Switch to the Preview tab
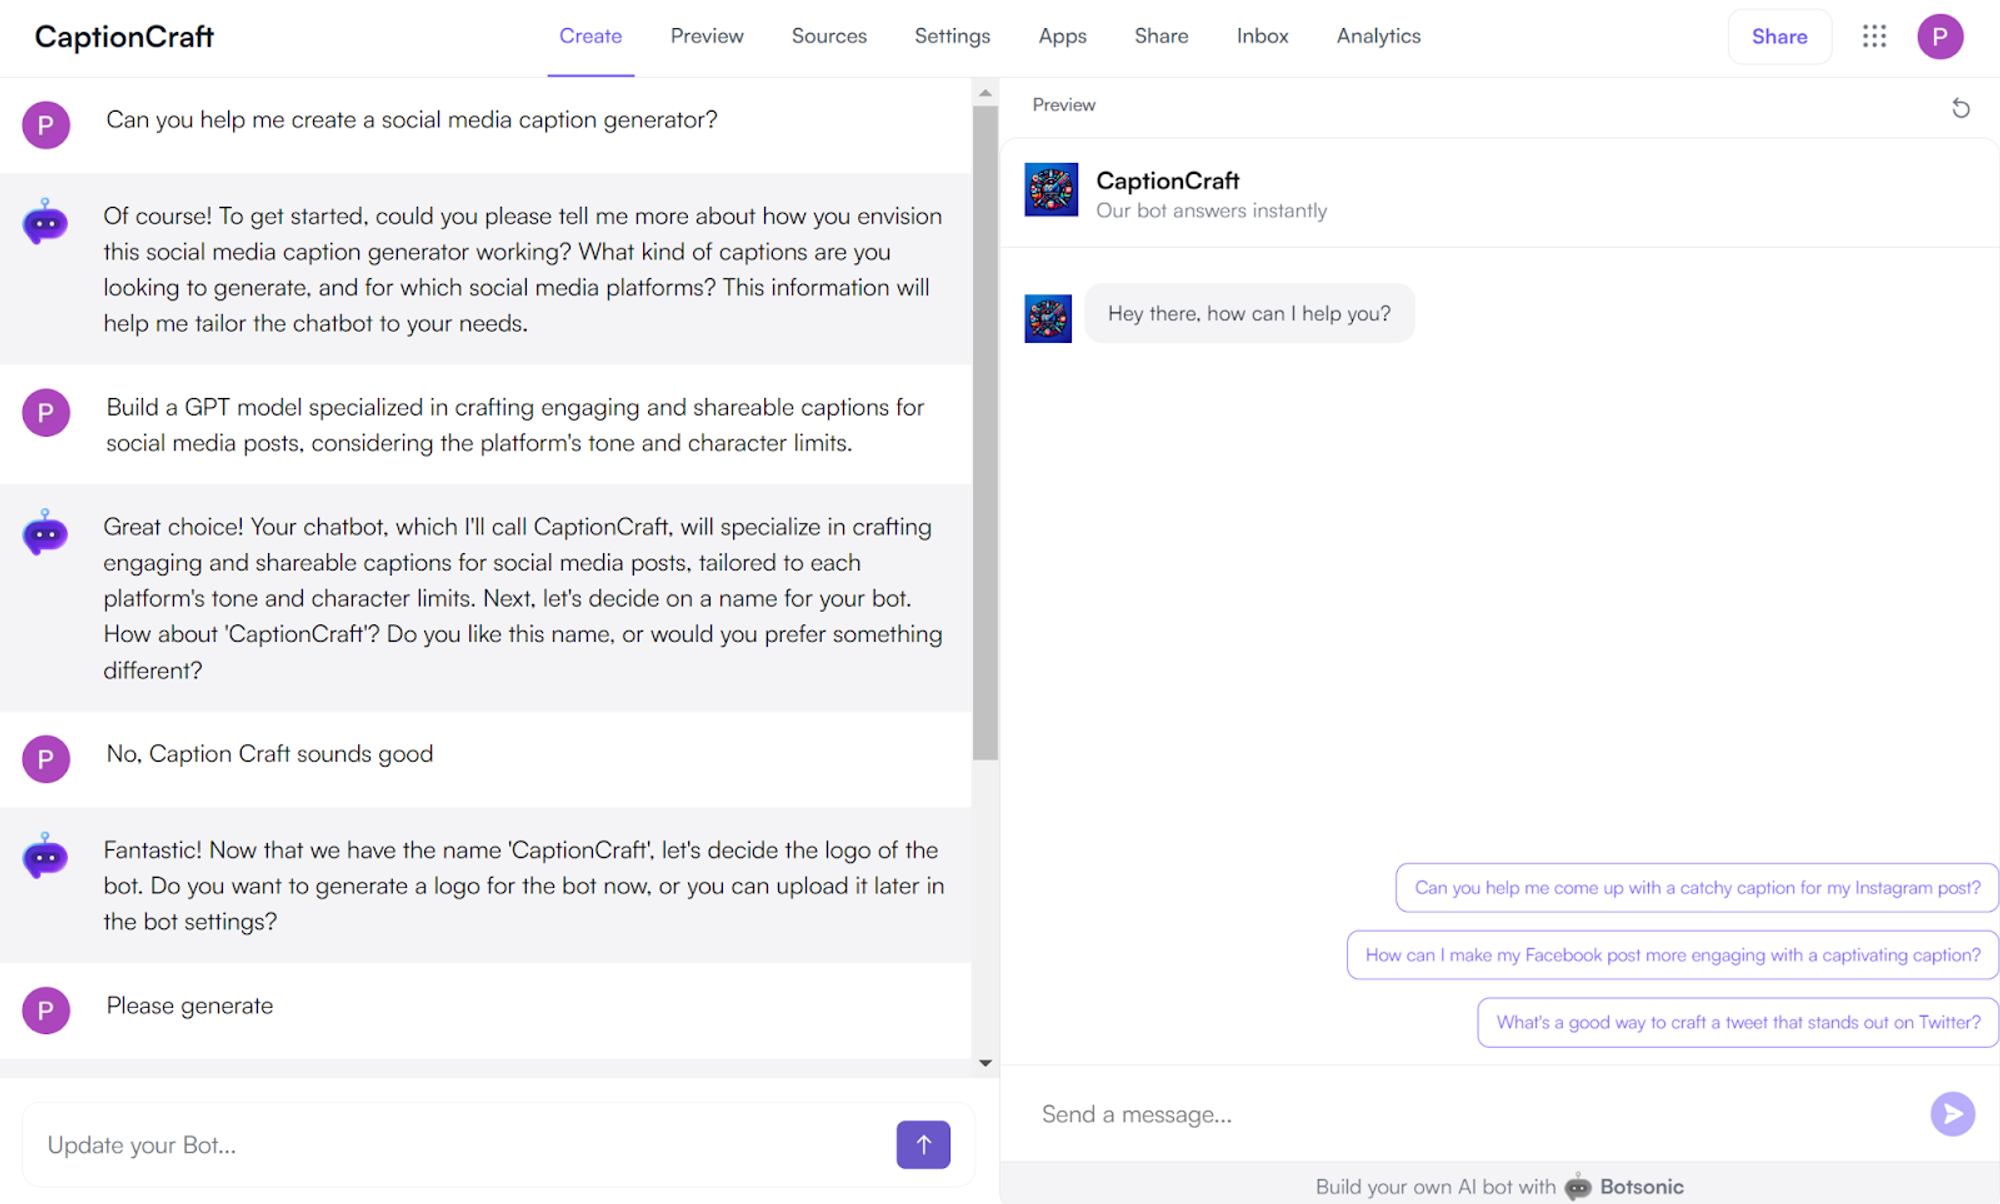2000x1204 pixels. (x=707, y=36)
